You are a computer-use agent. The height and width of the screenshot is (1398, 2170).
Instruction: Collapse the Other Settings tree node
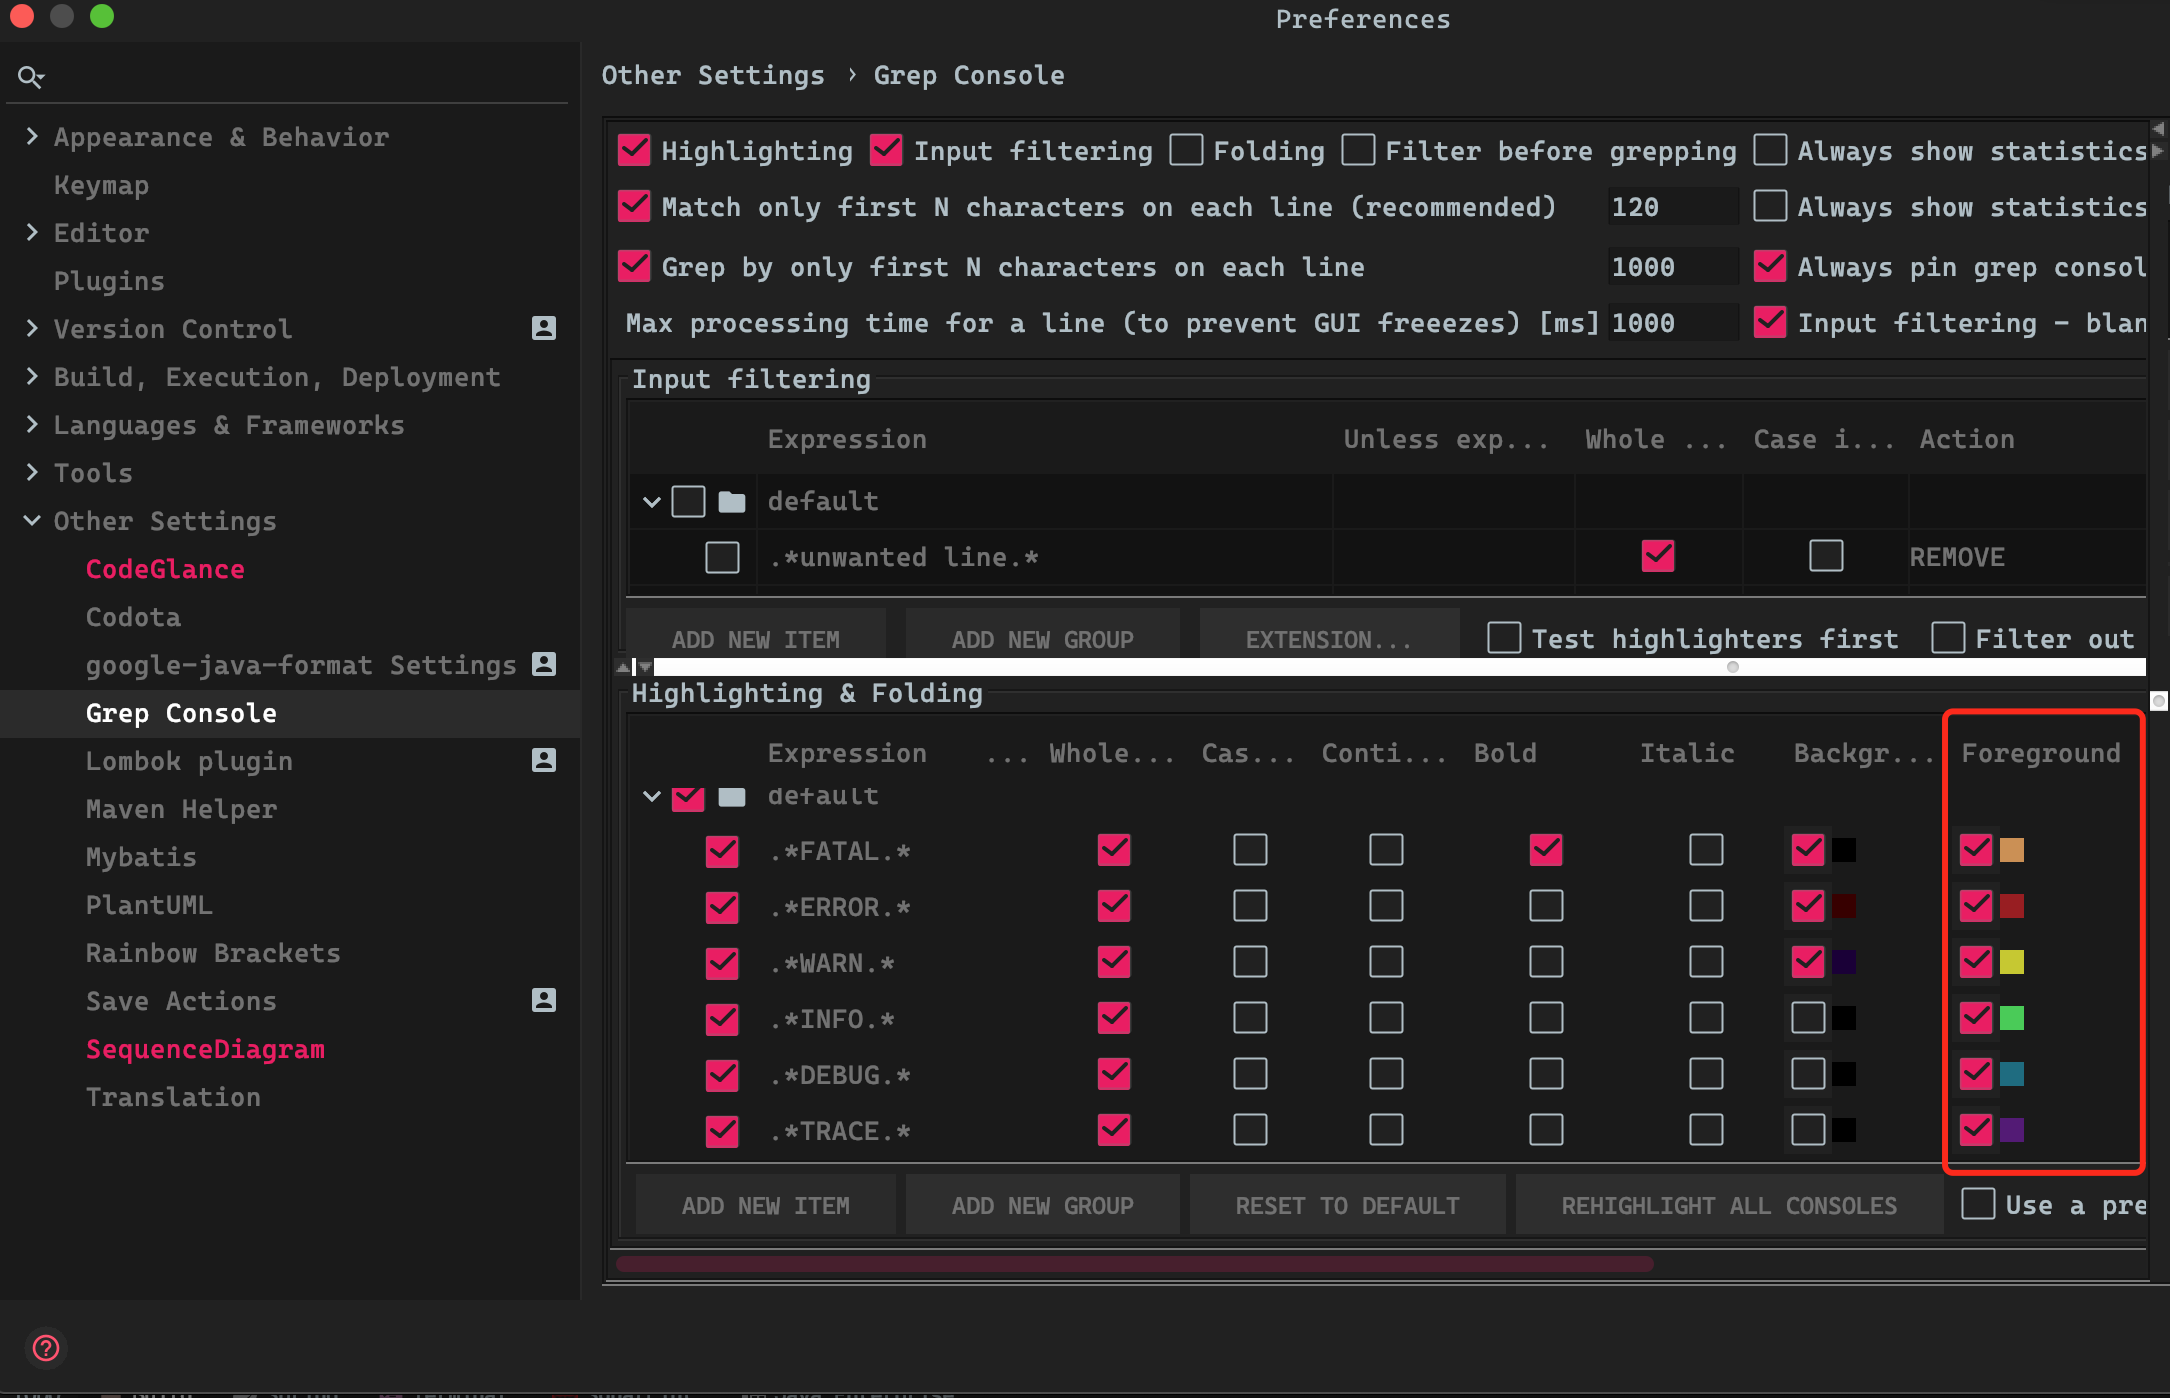[x=32, y=520]
